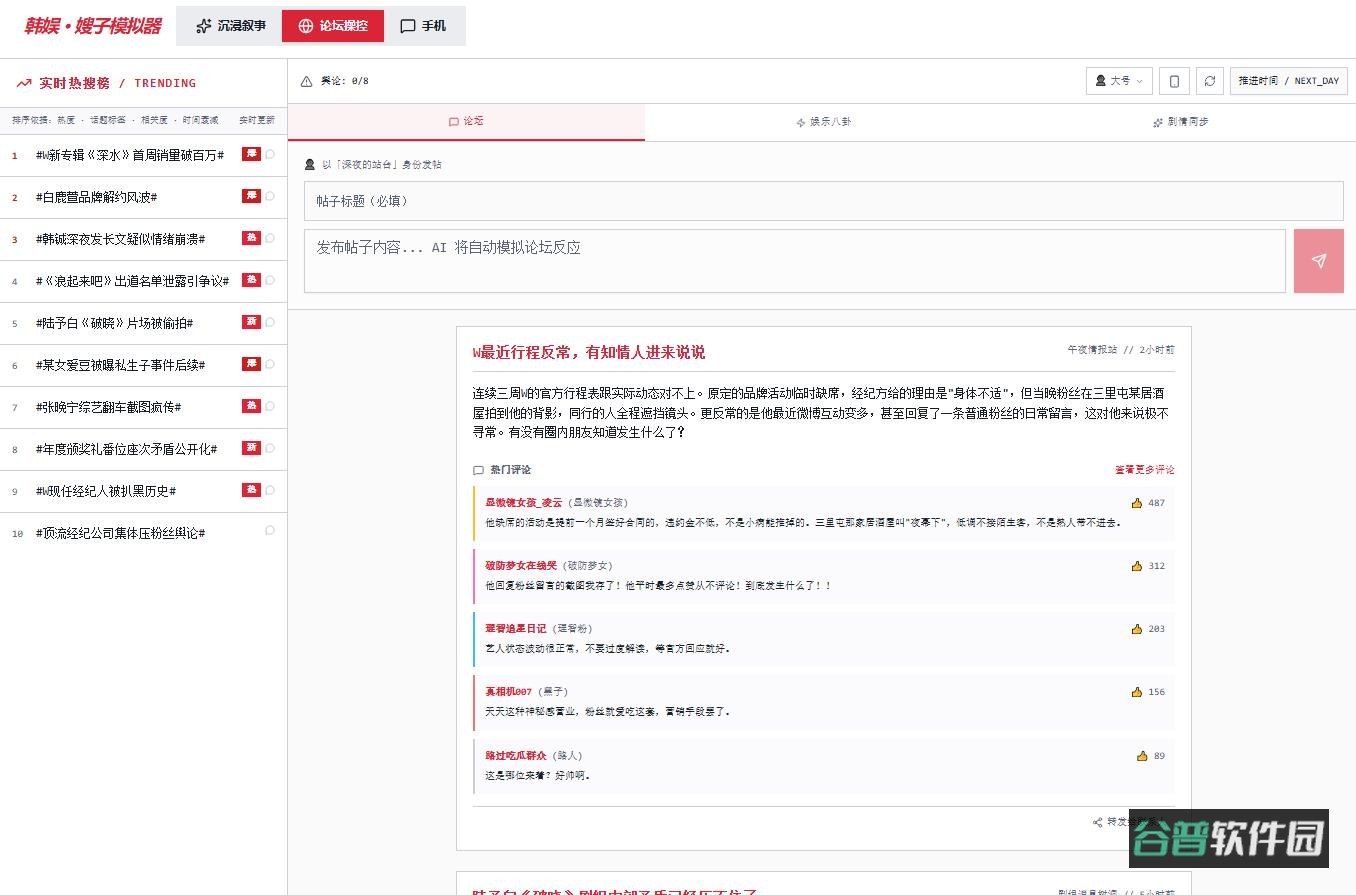Click the 午夜情报站 source label
The height and width of the screenshot is (895, 1356).
coord(1092,350)
